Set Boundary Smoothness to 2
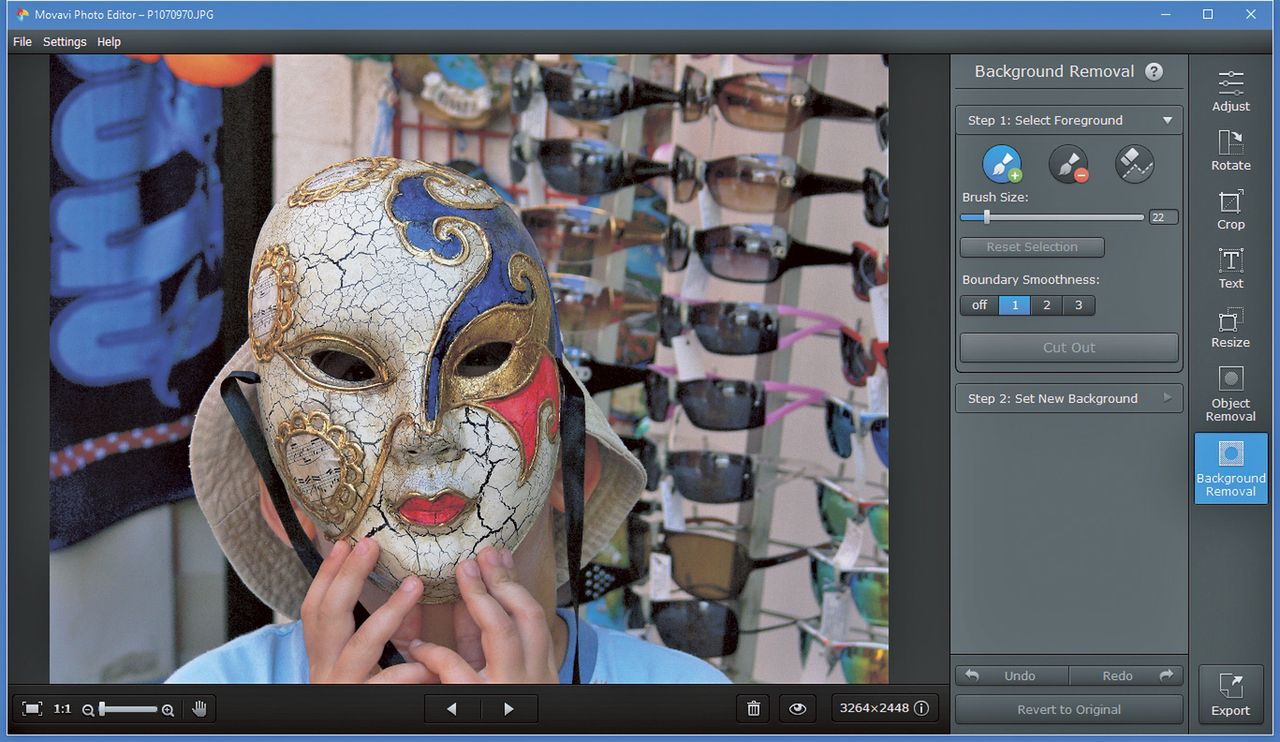The image size is (1280, 742). 1046,305
